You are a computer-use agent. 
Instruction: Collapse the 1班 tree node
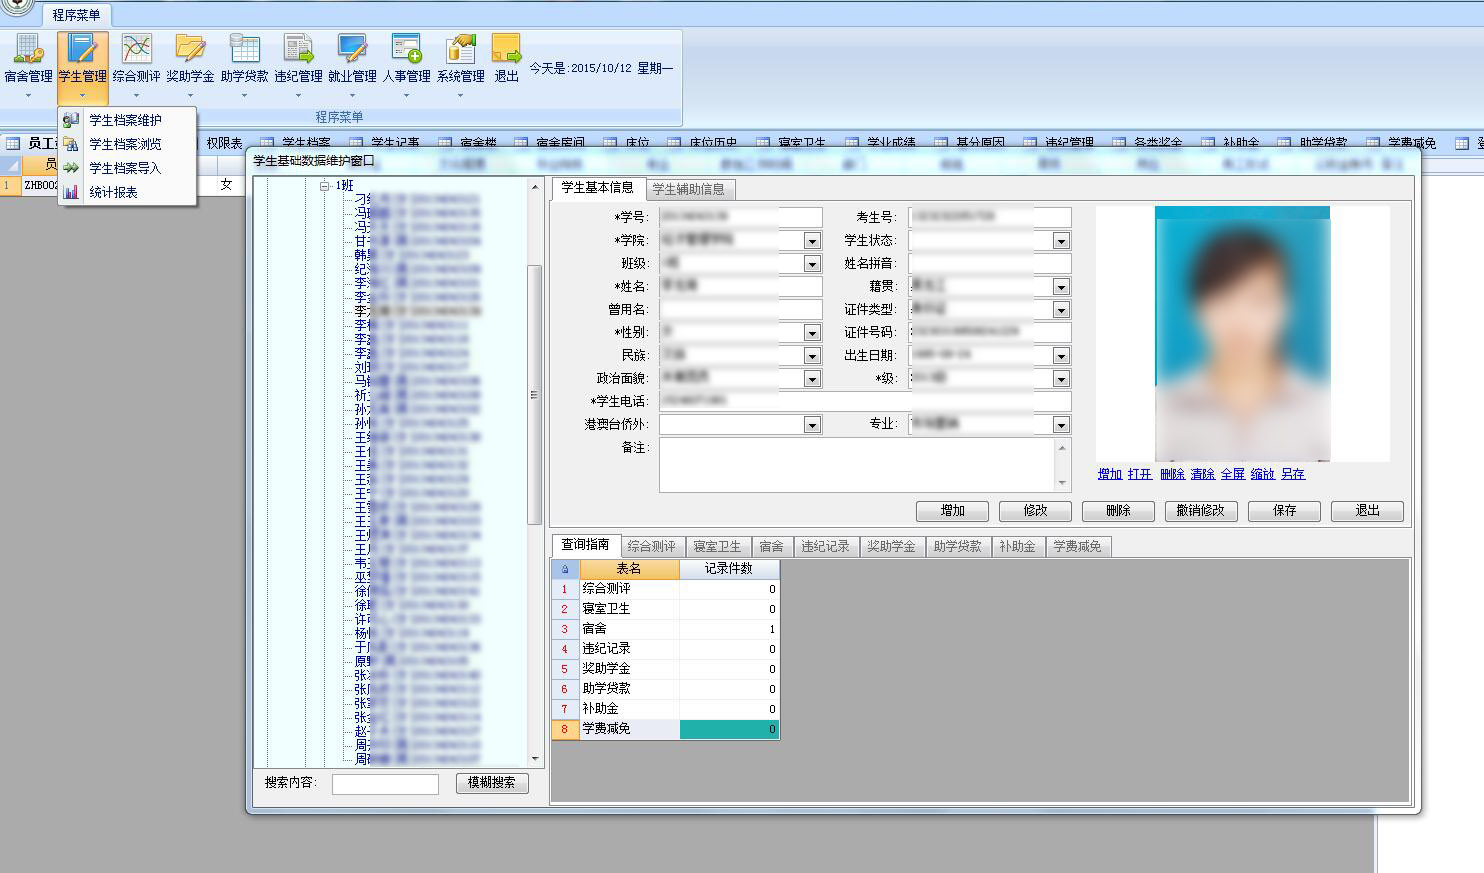(325, 186)
